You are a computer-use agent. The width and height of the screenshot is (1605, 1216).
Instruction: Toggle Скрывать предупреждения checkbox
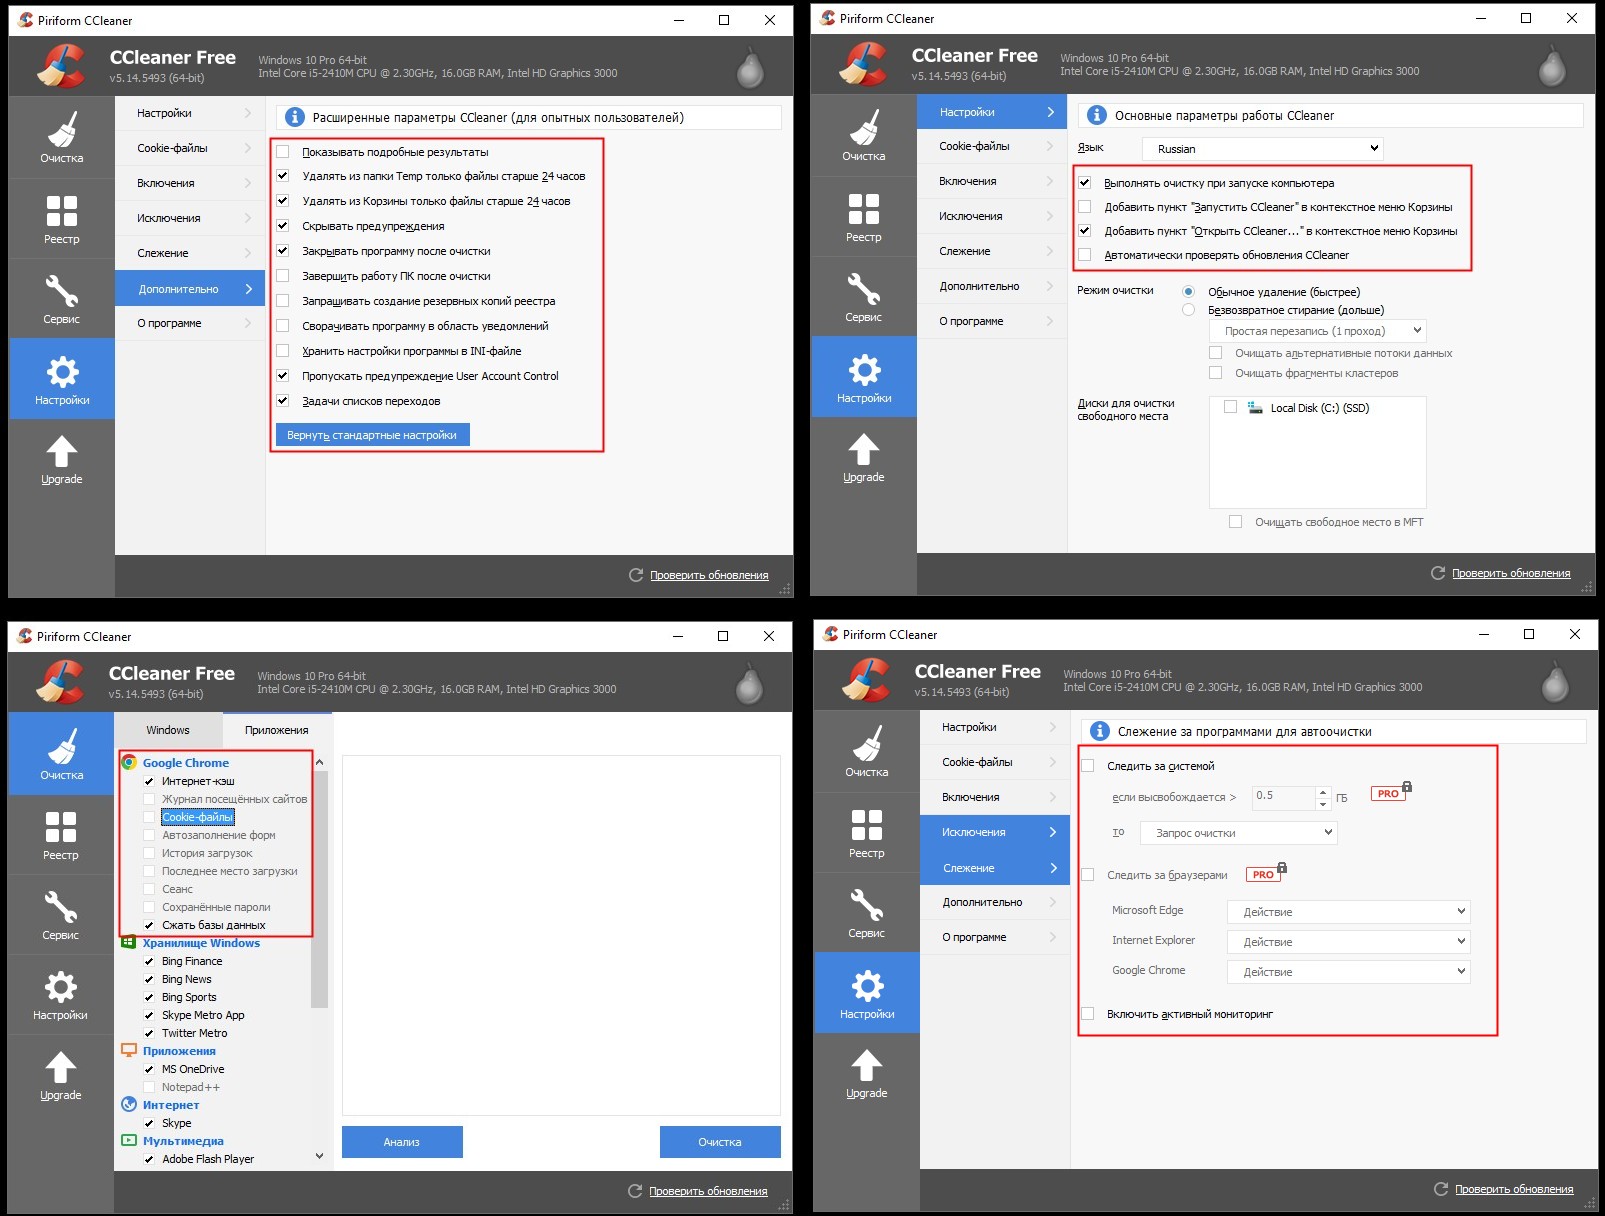[x=283, y=226]
